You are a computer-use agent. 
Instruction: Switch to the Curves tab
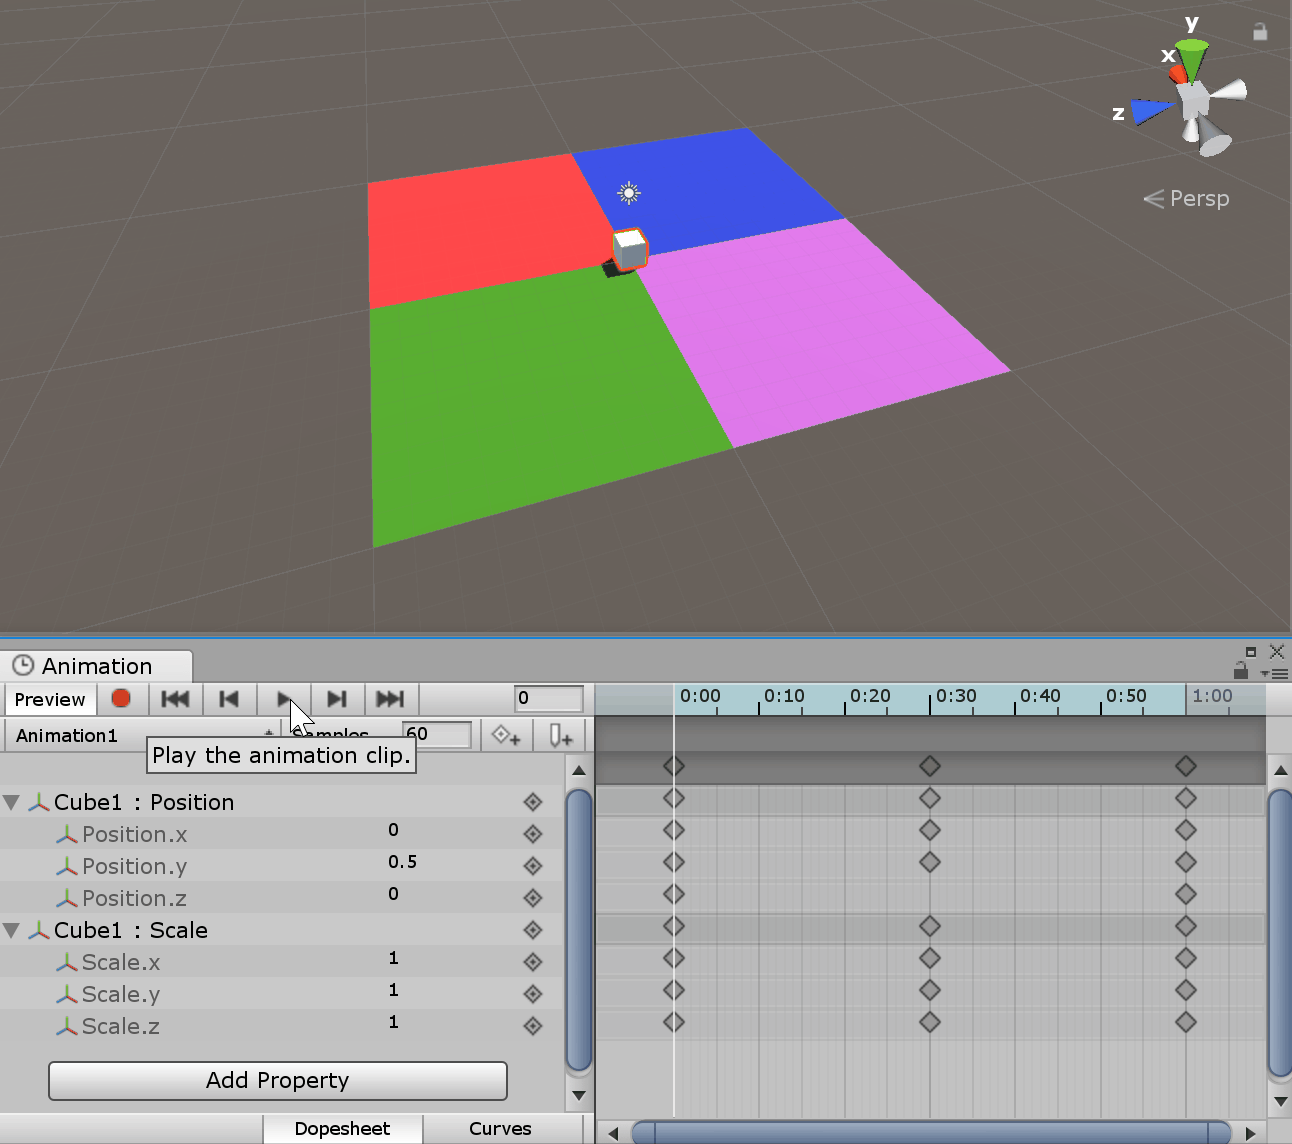[x=500, y=1128]
